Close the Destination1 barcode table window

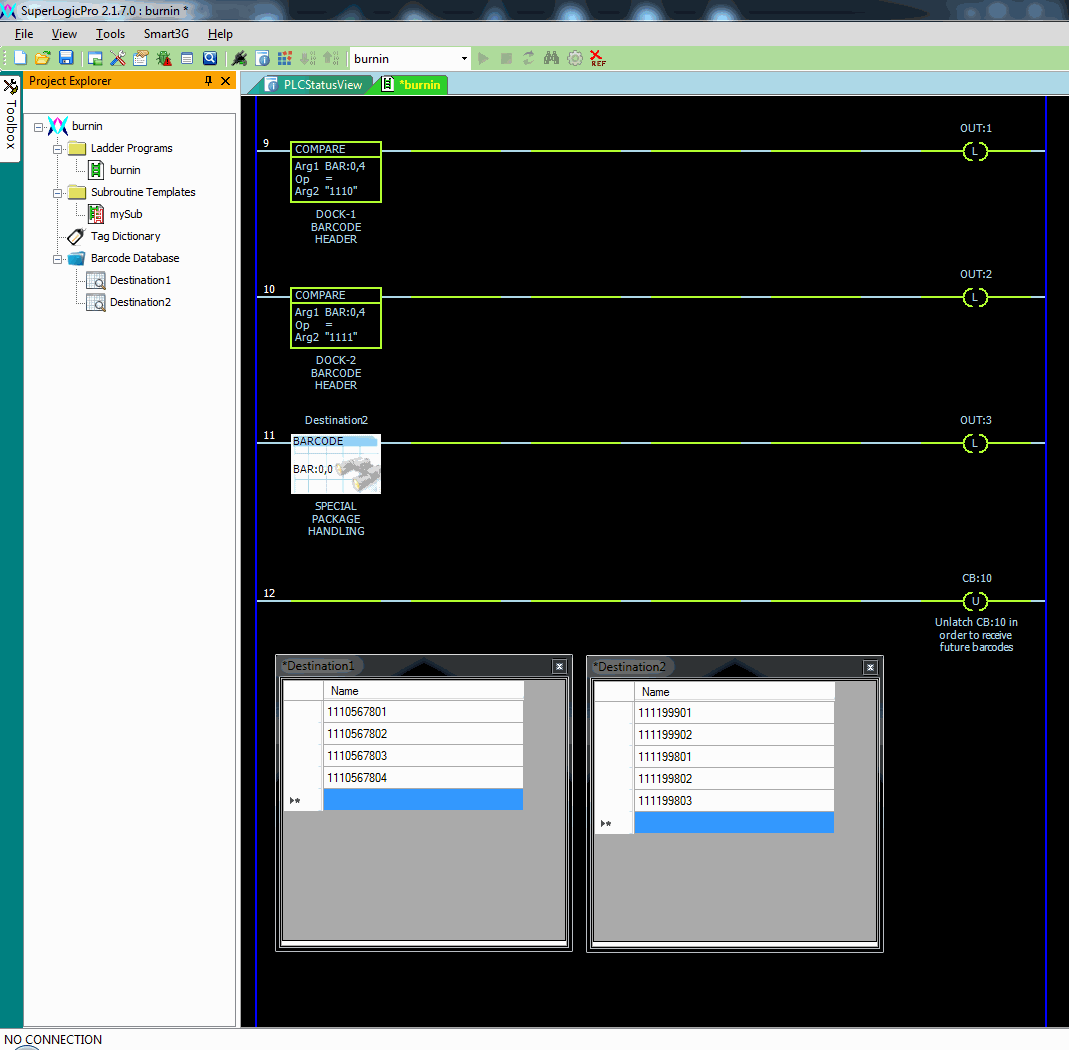(x=559, y=667)
